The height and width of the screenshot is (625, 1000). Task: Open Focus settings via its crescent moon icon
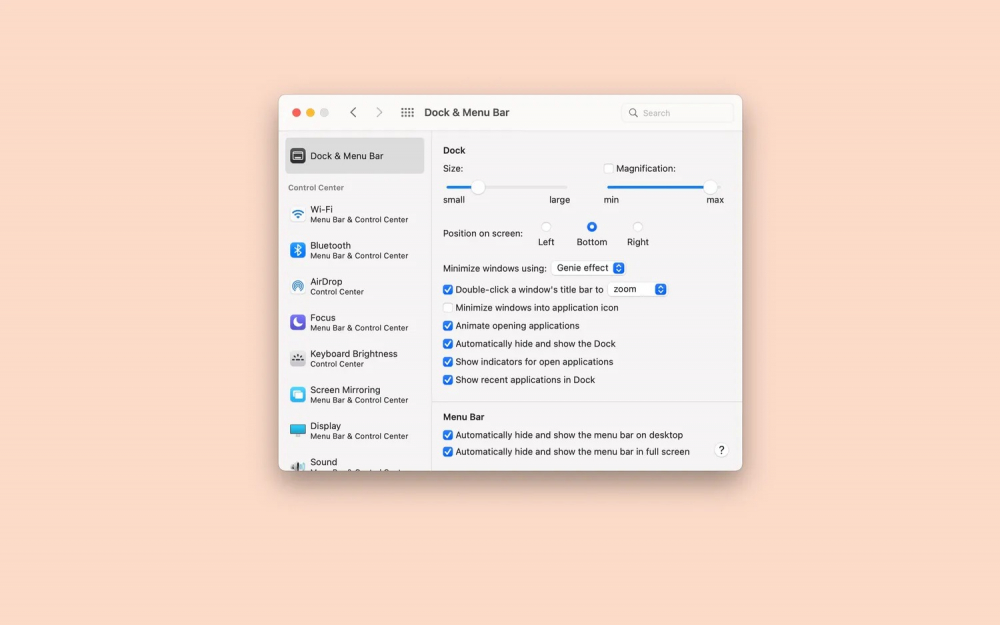click(297, 322)
